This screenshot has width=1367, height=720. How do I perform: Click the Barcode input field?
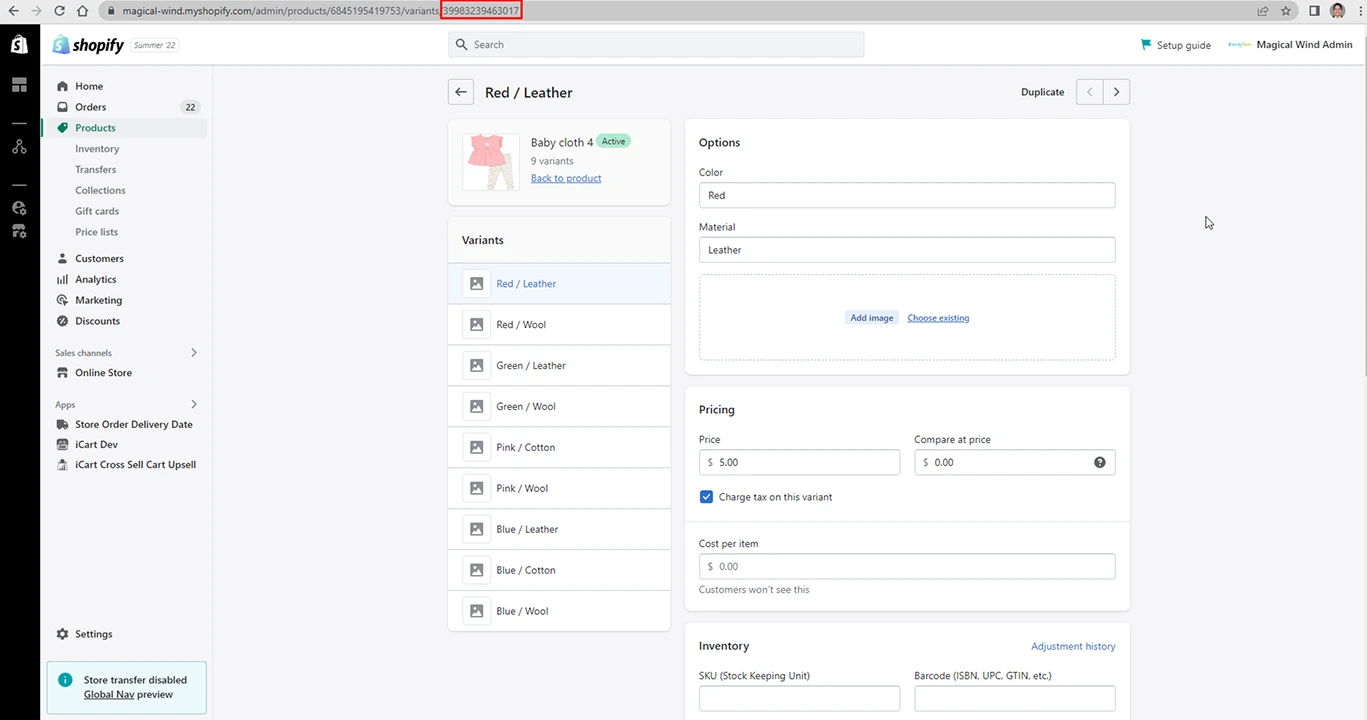1014,698
